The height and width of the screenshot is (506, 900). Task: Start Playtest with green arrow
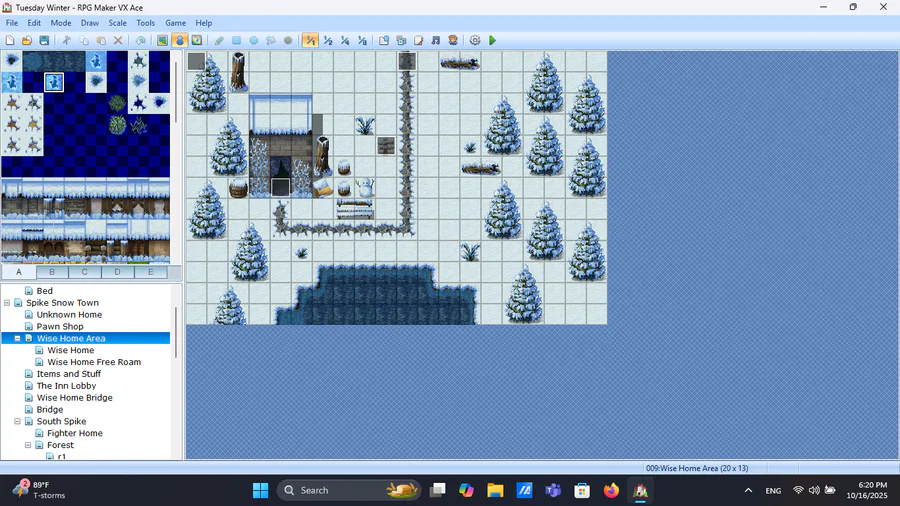pyautogui.click(x=492, y=40)
